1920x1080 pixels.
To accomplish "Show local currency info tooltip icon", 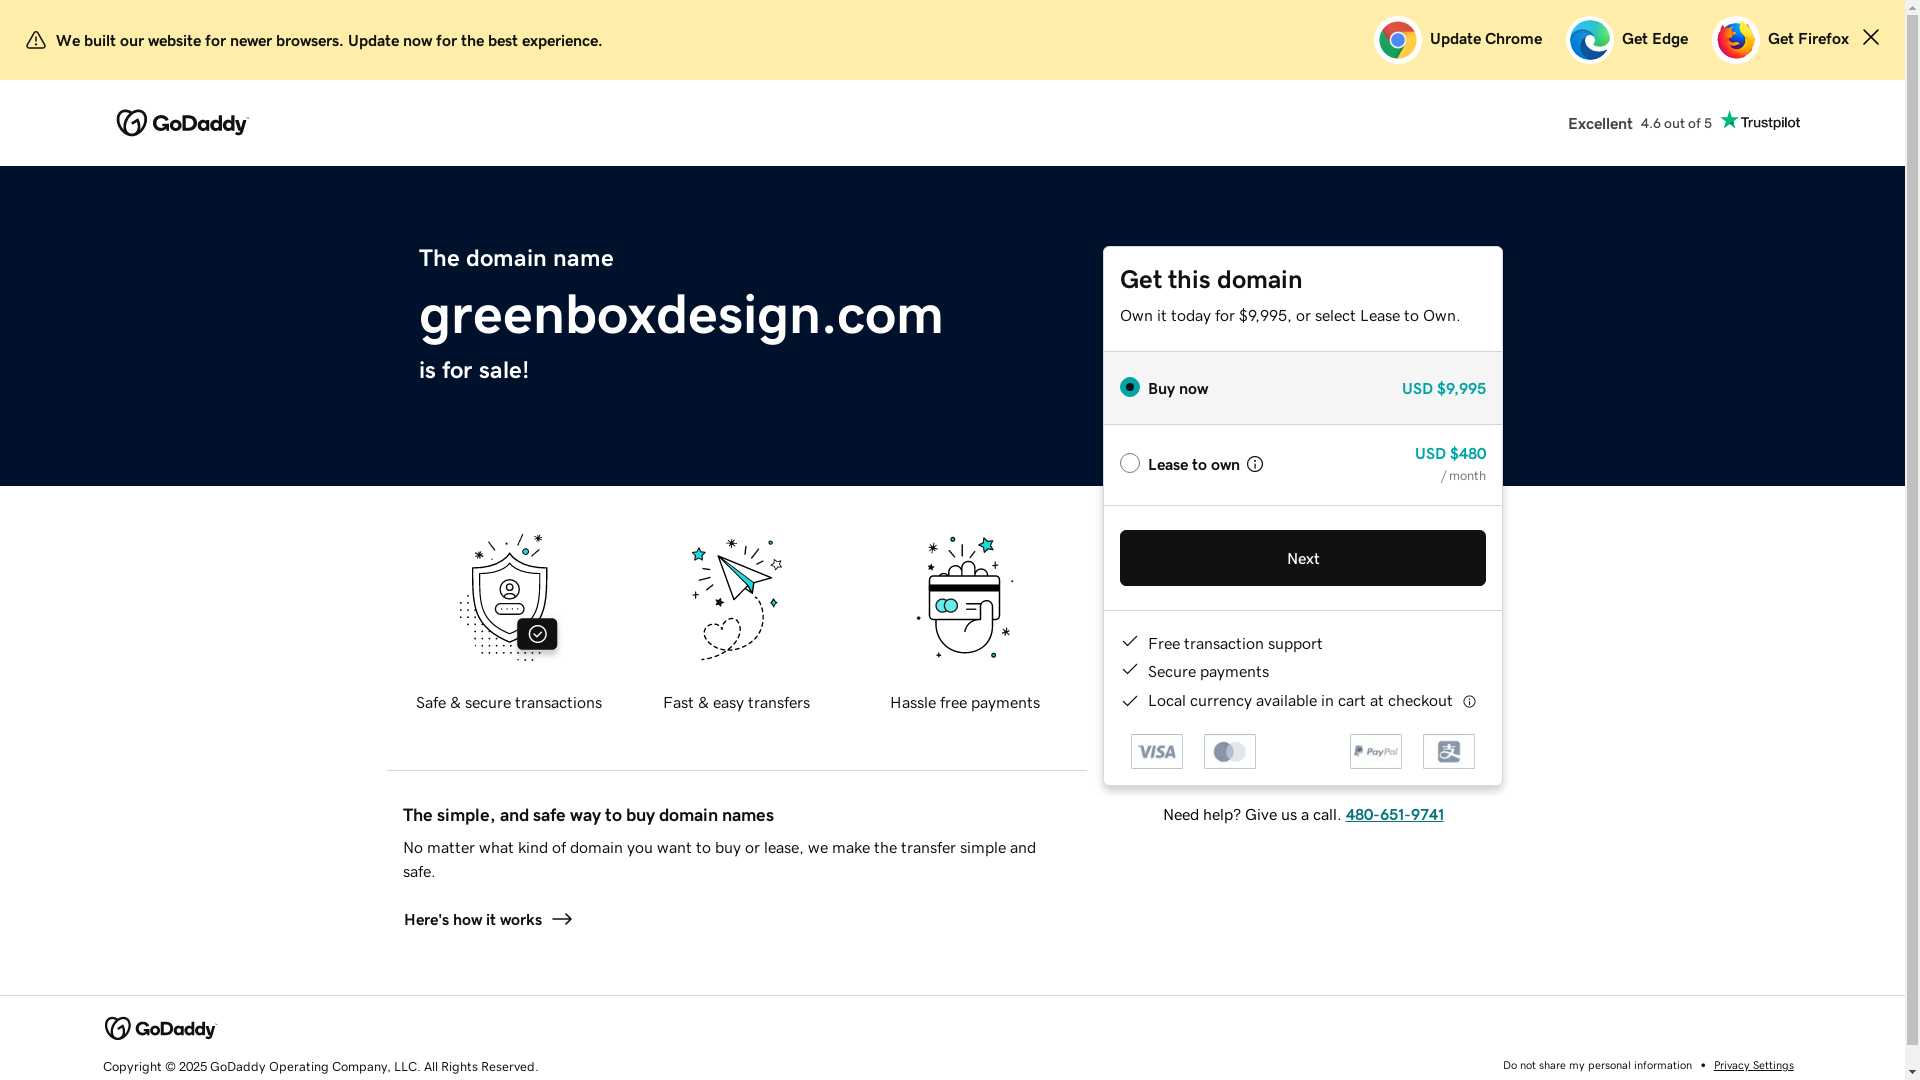I will (1469, 702).
